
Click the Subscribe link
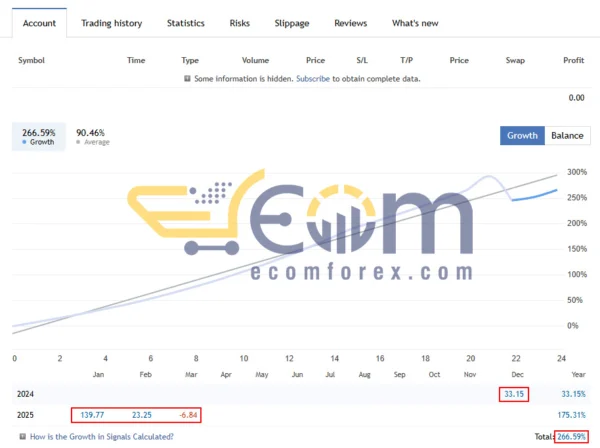[x=314, y=78]
